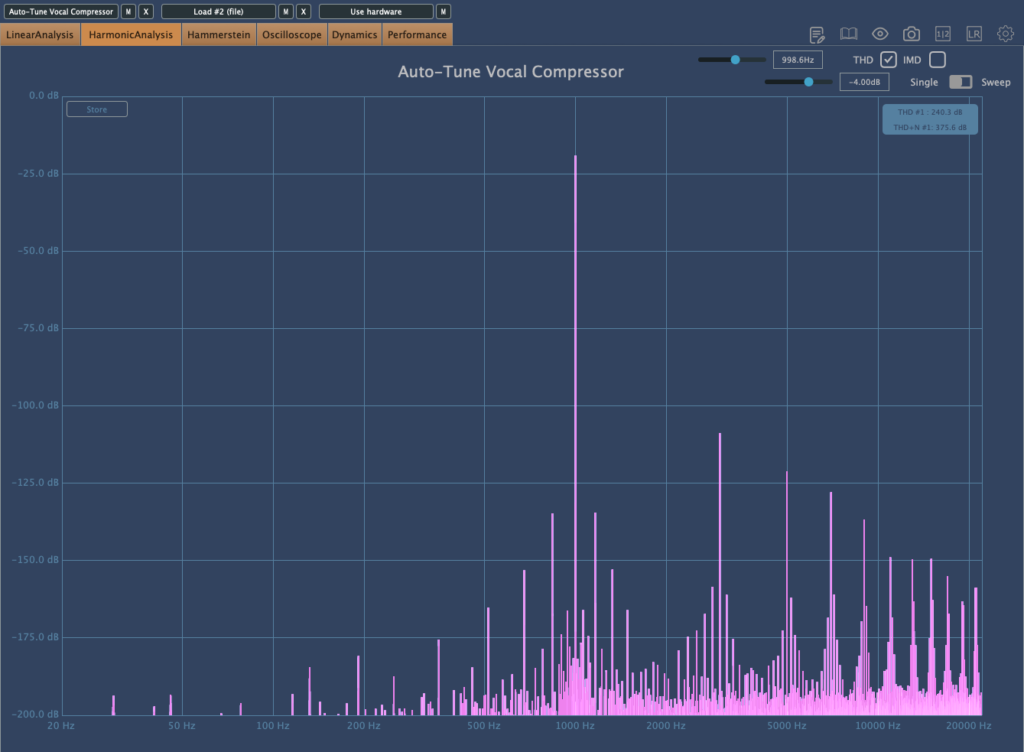Take a snapshot with the camera icon
The width and height of the screenshot is (1024, 752).
911,34
